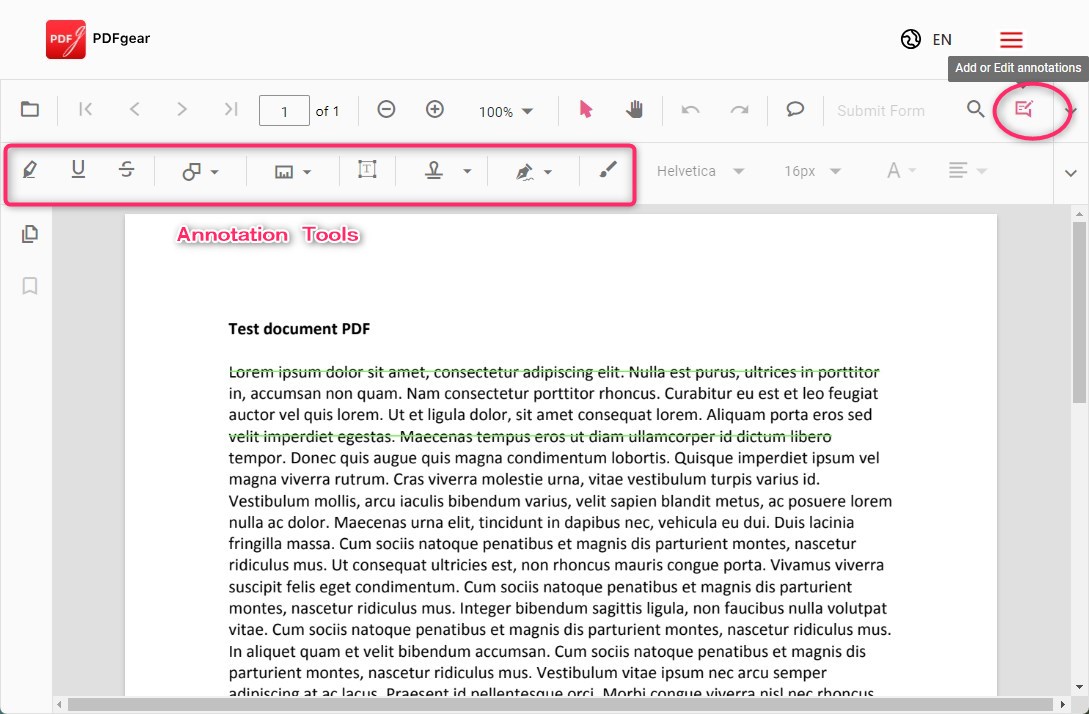
Task: Open the Helvetica font dropdown
Action: [x=700, y=170]
